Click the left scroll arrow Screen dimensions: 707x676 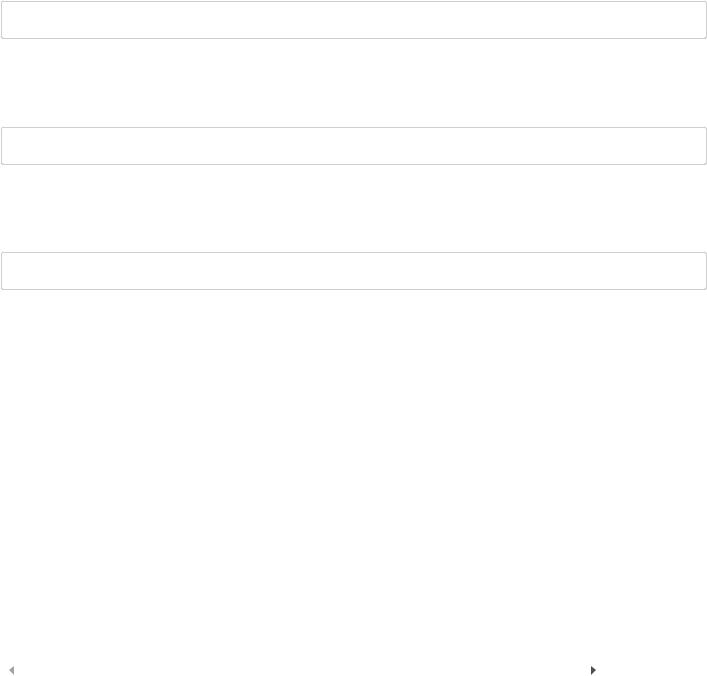pos(12,670)
